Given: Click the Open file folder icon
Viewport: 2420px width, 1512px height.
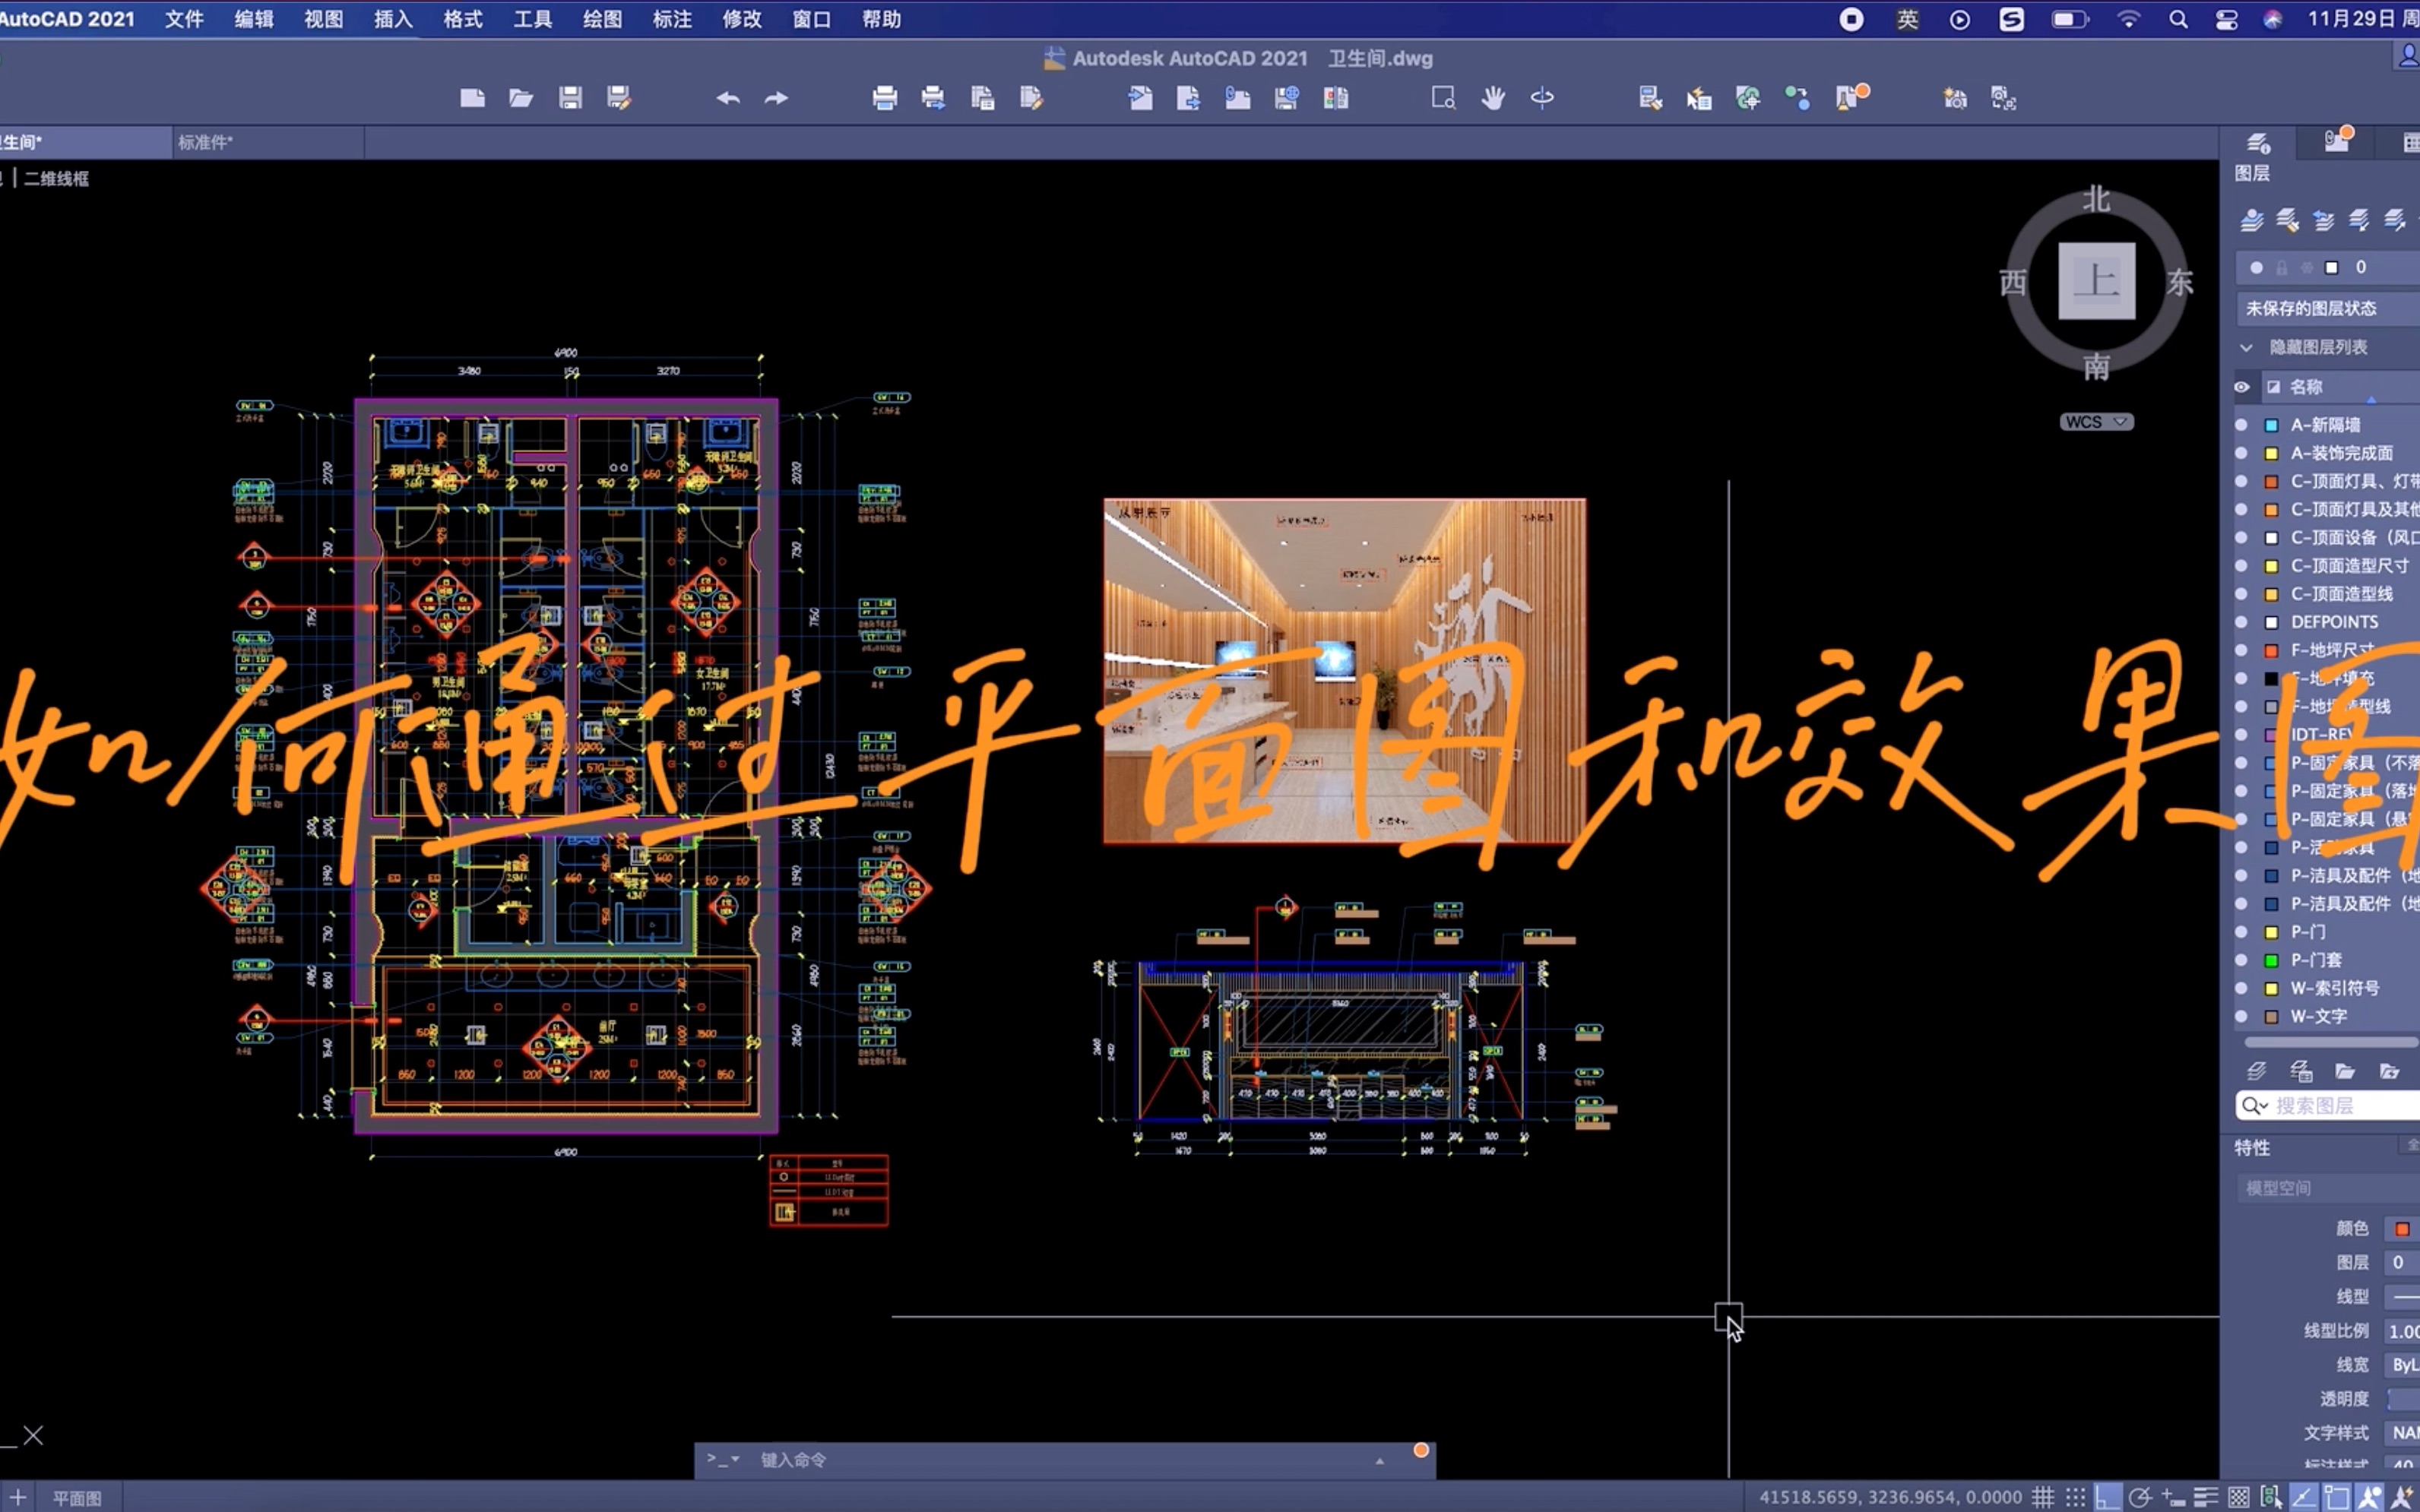Looking at the screenshot, I should point(521,98).
